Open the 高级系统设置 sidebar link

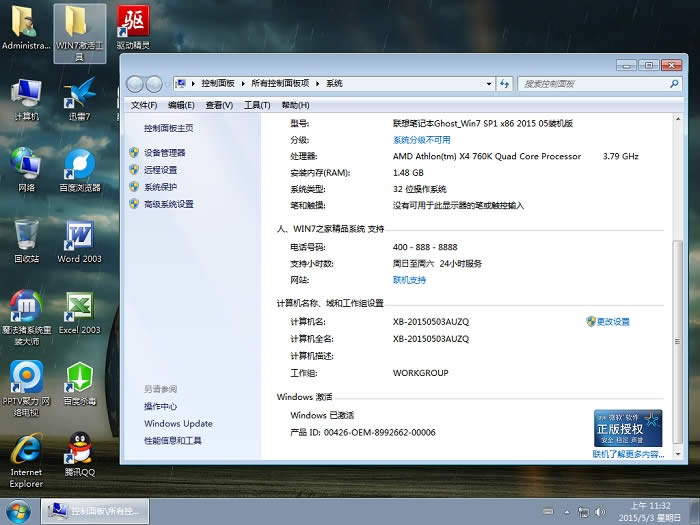[x=168, y=204]
